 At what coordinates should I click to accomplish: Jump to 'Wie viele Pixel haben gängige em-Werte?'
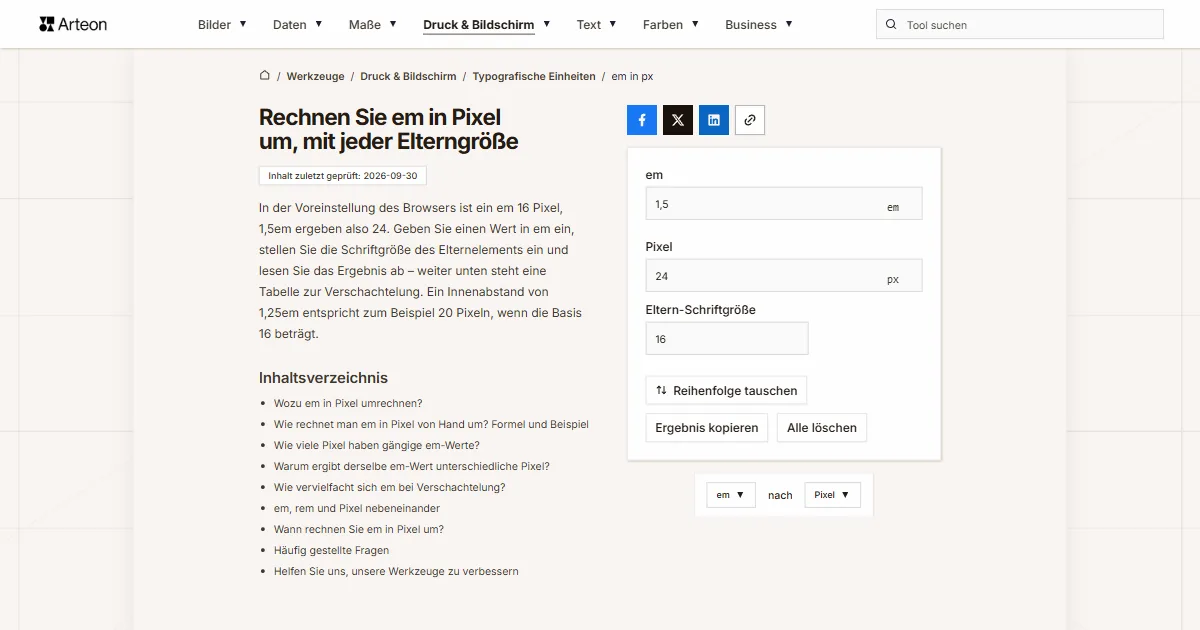(x=377, y=446)
